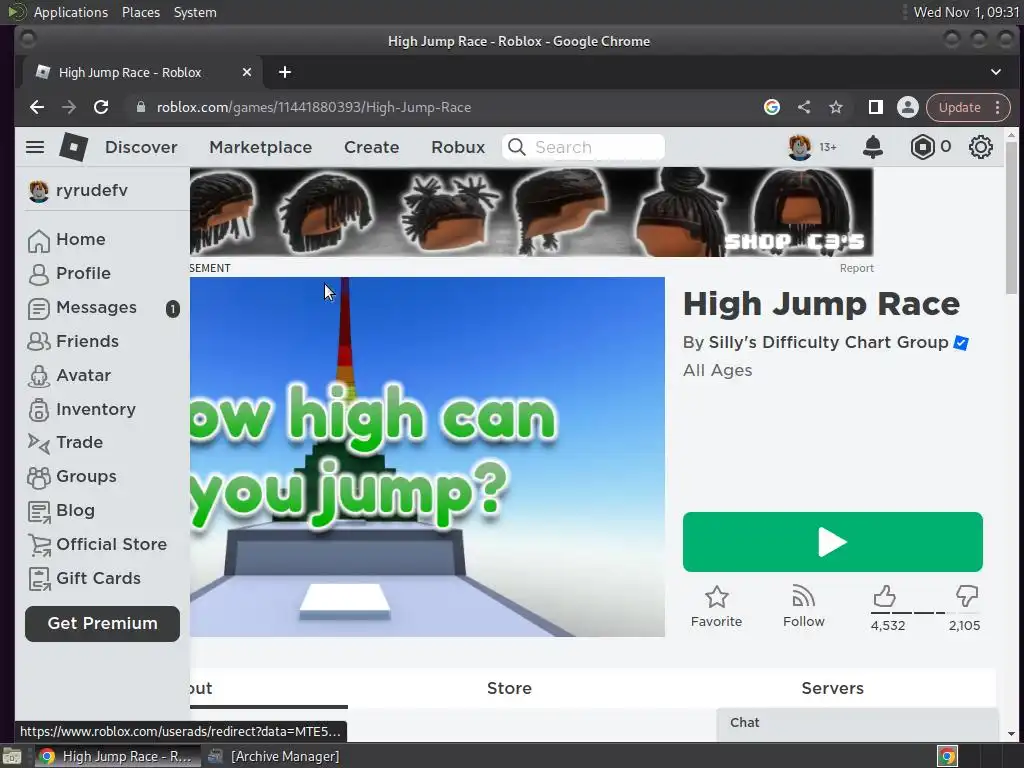Screen dimensions: 1024x768
Task: Open the Places menu
Action: point(140,12)
